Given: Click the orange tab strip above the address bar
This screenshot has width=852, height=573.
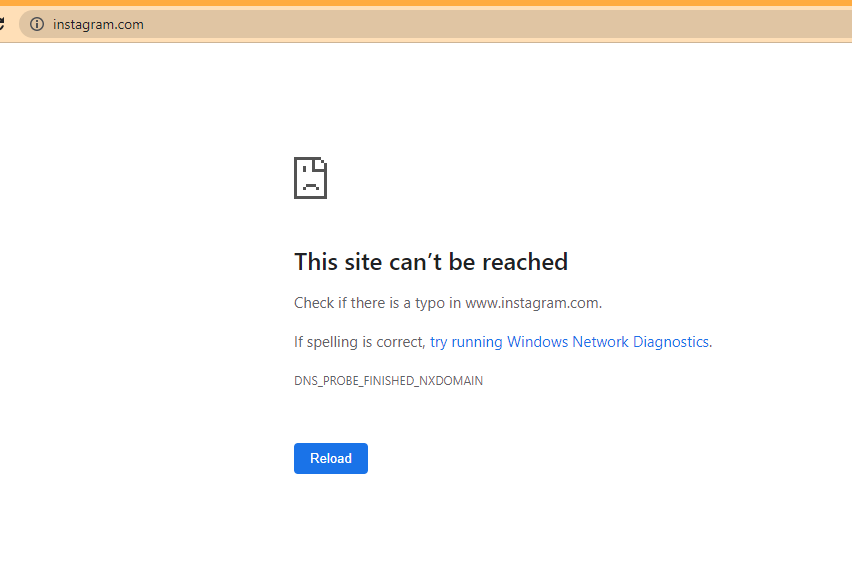Looking at the screenshot, I should [426, 3].
